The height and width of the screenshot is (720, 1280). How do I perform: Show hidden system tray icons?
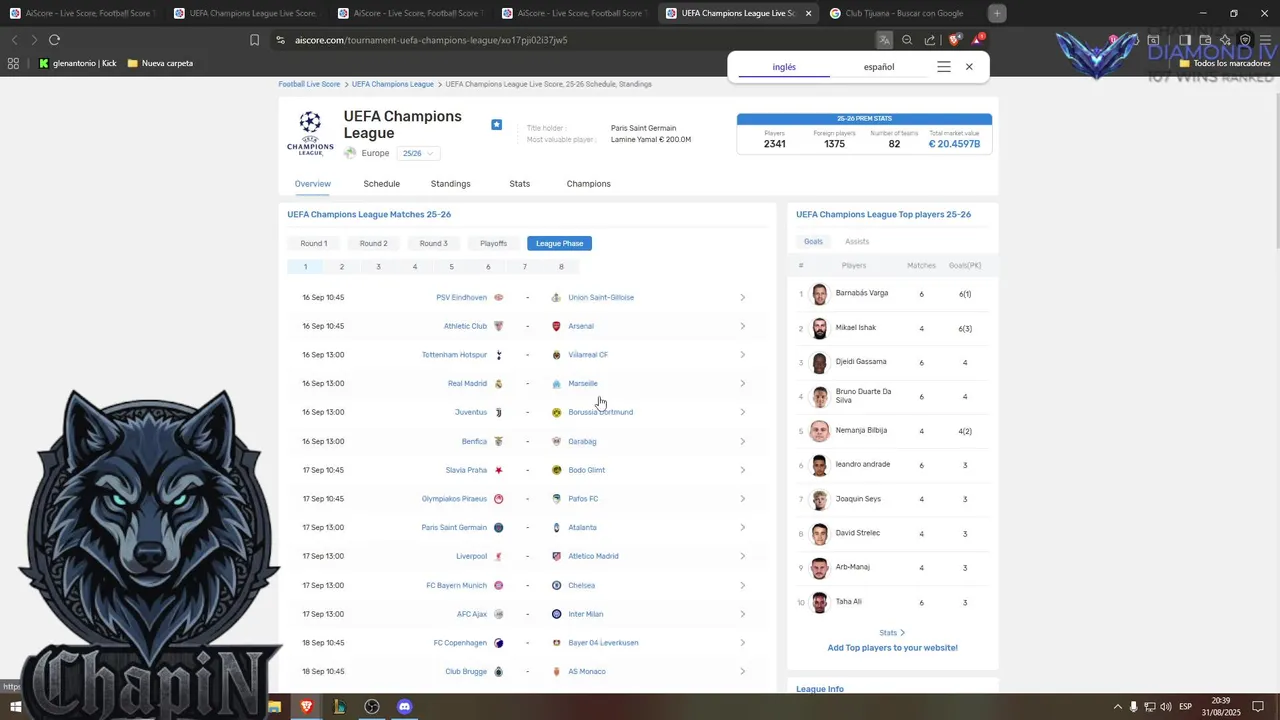click(1118, 707)
